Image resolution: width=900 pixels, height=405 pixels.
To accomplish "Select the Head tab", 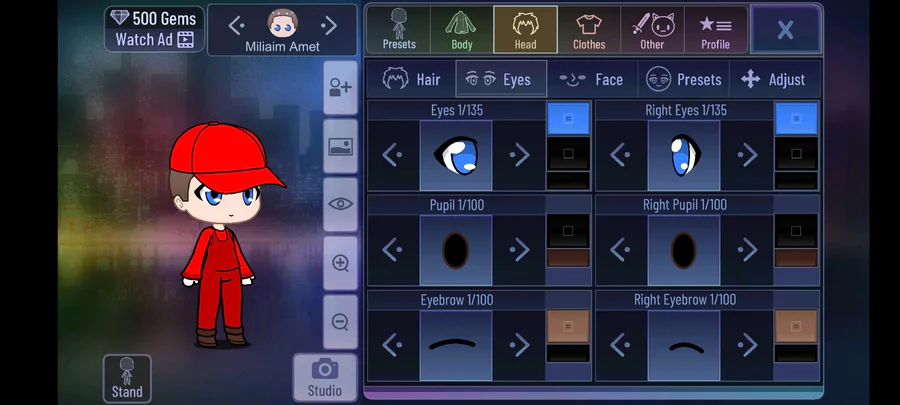I will [x=525, y=30].
